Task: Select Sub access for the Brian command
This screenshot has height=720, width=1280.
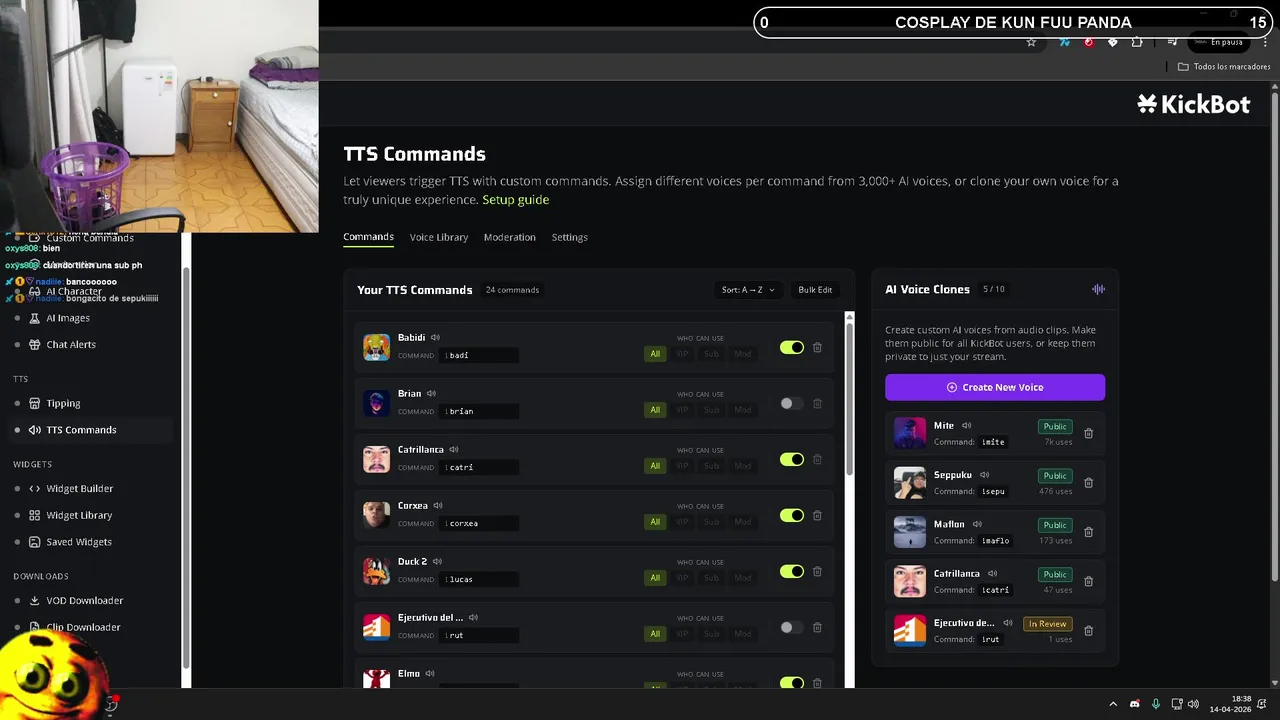Action: 711,409
